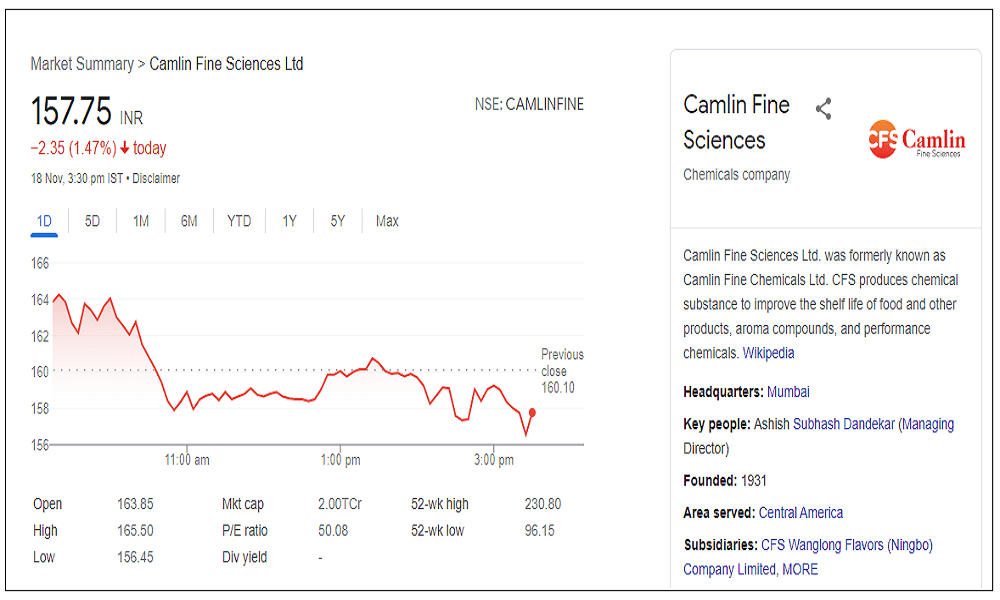Select the 1D chart range tab
The image size is (1000, 600).
coord(44,221)
